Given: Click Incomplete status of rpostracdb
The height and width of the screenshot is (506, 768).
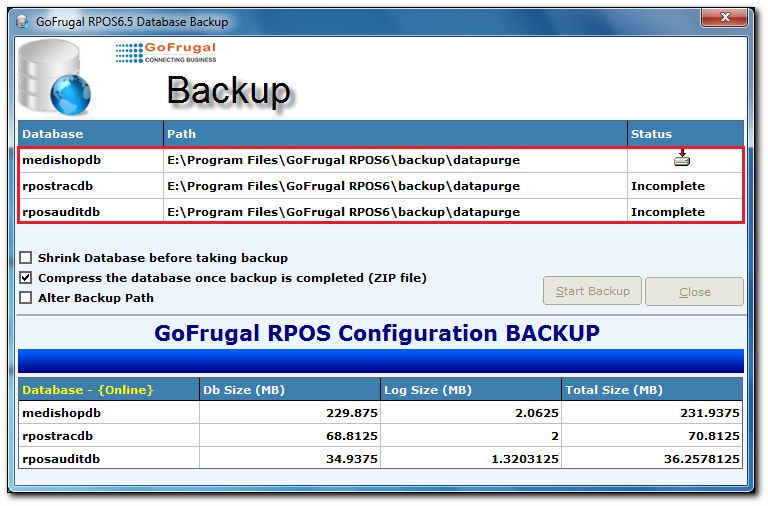Looking at the screenshot, I should (x=668, y=186).
